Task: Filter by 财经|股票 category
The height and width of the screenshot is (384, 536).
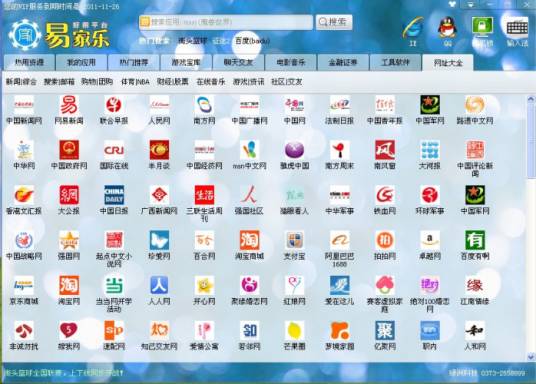Action: tap(173, 82)
